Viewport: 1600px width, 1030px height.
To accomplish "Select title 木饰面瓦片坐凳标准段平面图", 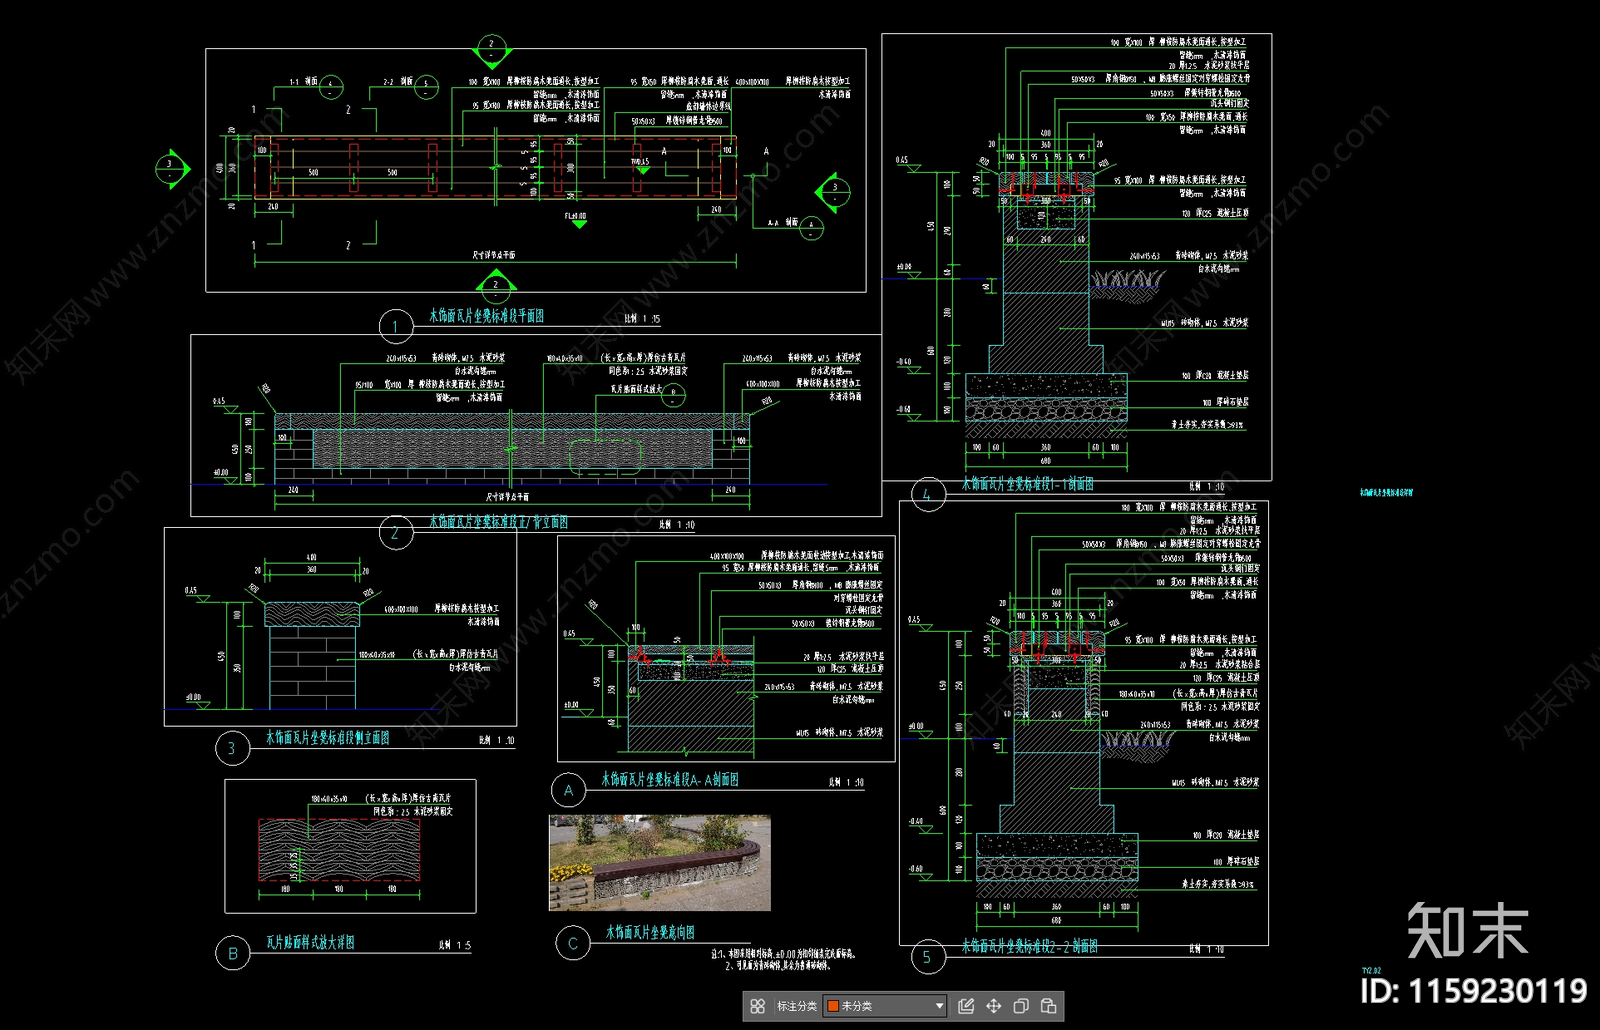I will coord(487,316).
